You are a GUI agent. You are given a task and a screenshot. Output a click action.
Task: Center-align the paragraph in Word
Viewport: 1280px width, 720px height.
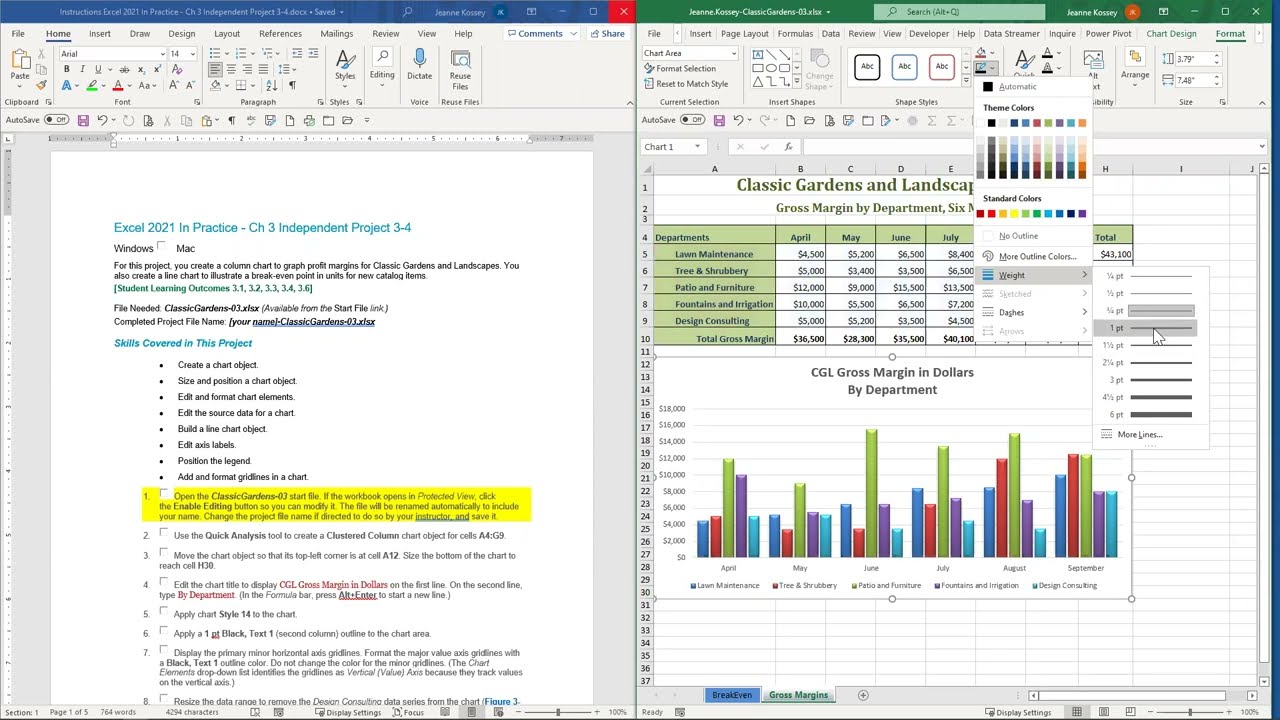[230, 70]
